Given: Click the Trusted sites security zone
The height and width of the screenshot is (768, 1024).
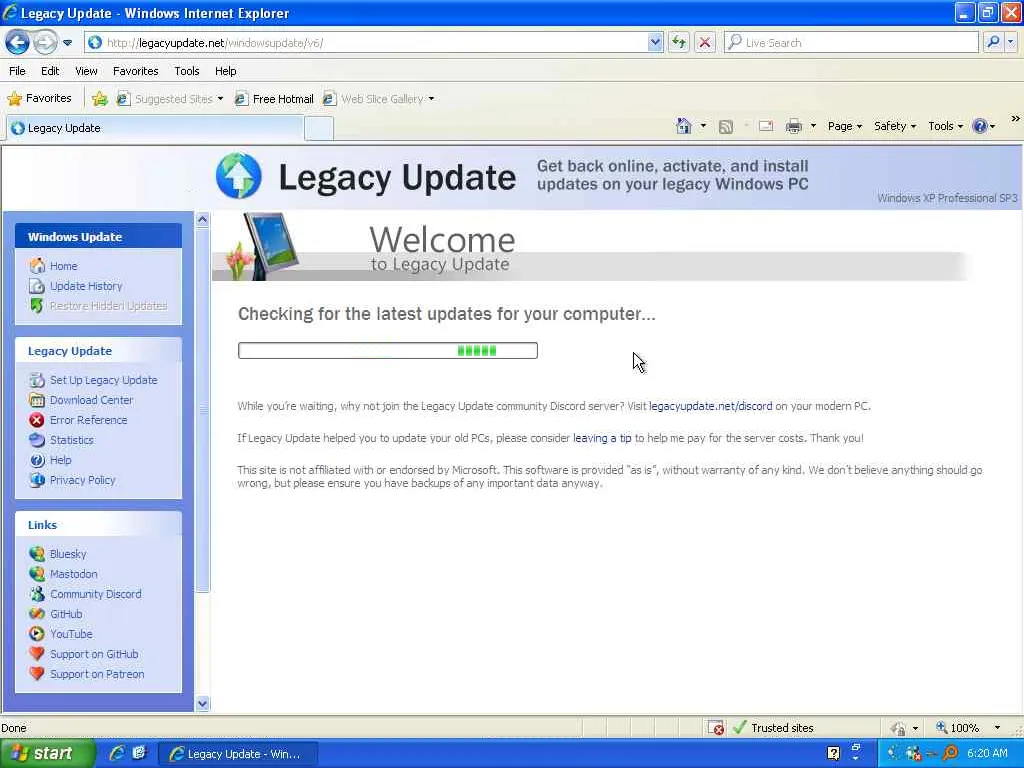Looking at the screenshot, I should 774,728.
